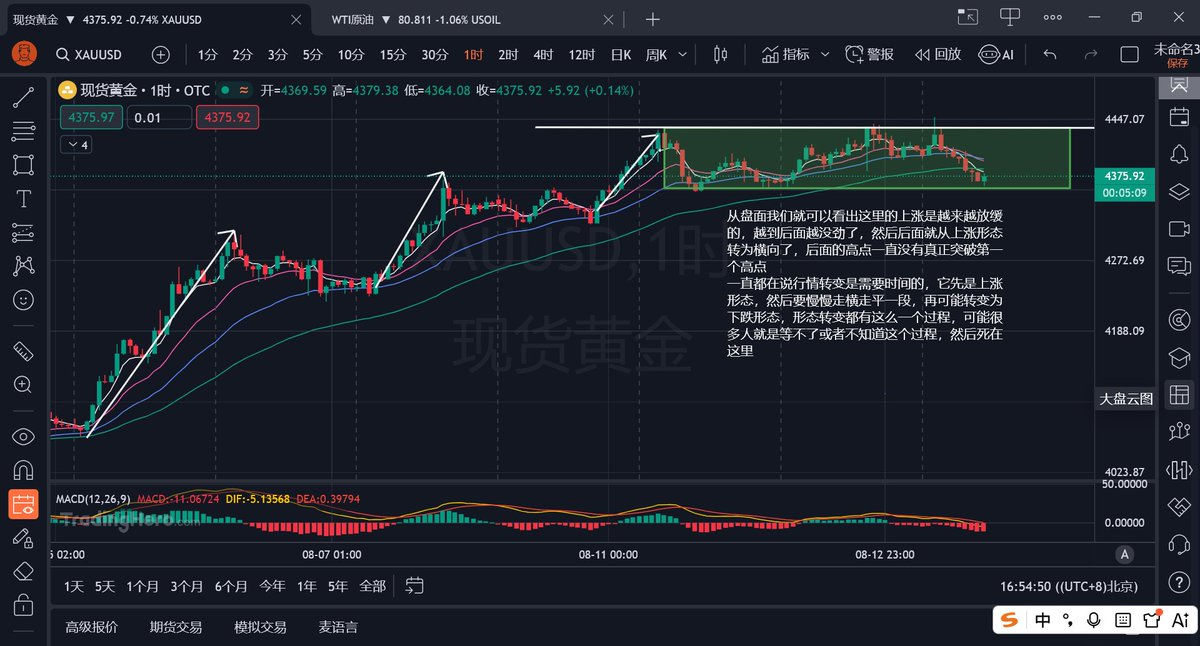
Task: Open the 模拟交易 bottom panel tab
Action: pyautogui.click(x=260, y=627)
